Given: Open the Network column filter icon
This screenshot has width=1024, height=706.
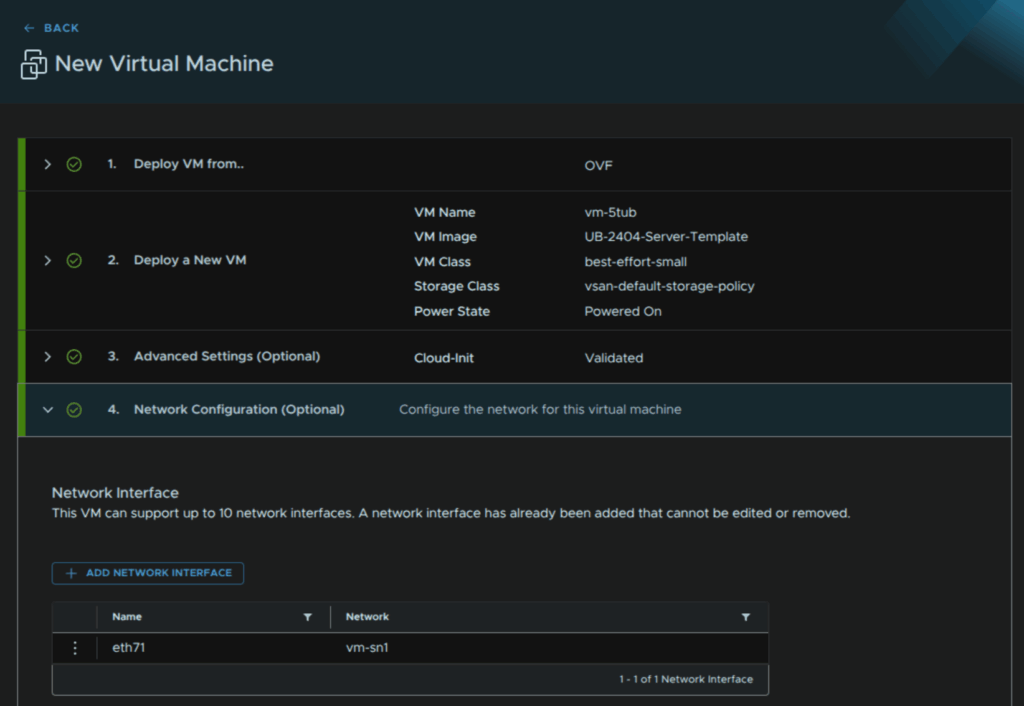Looking at the screenshot, I should [746, 617].
